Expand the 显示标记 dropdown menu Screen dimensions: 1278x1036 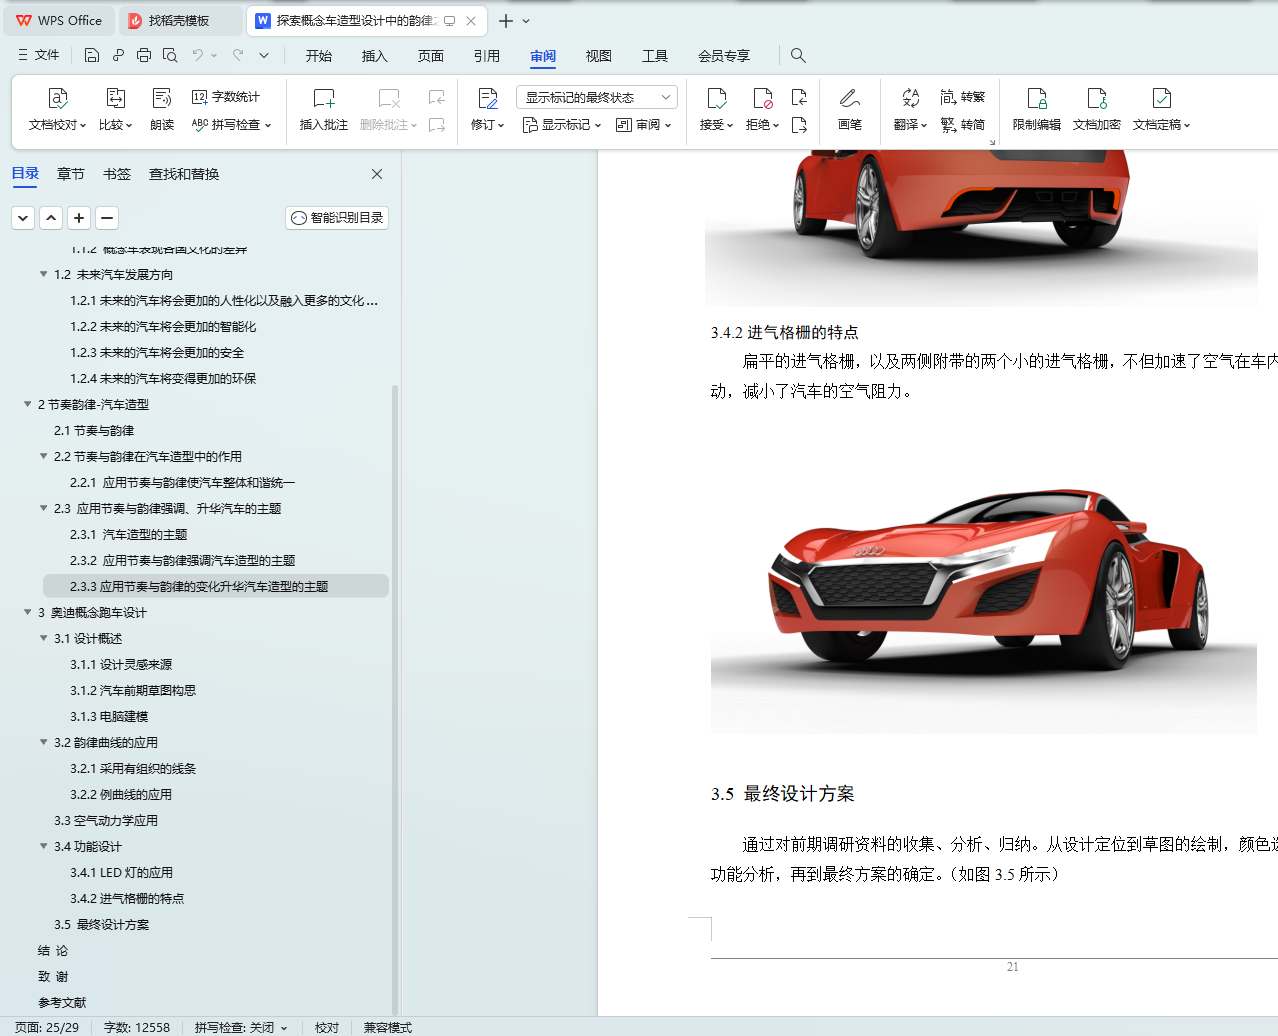point(562,125)
